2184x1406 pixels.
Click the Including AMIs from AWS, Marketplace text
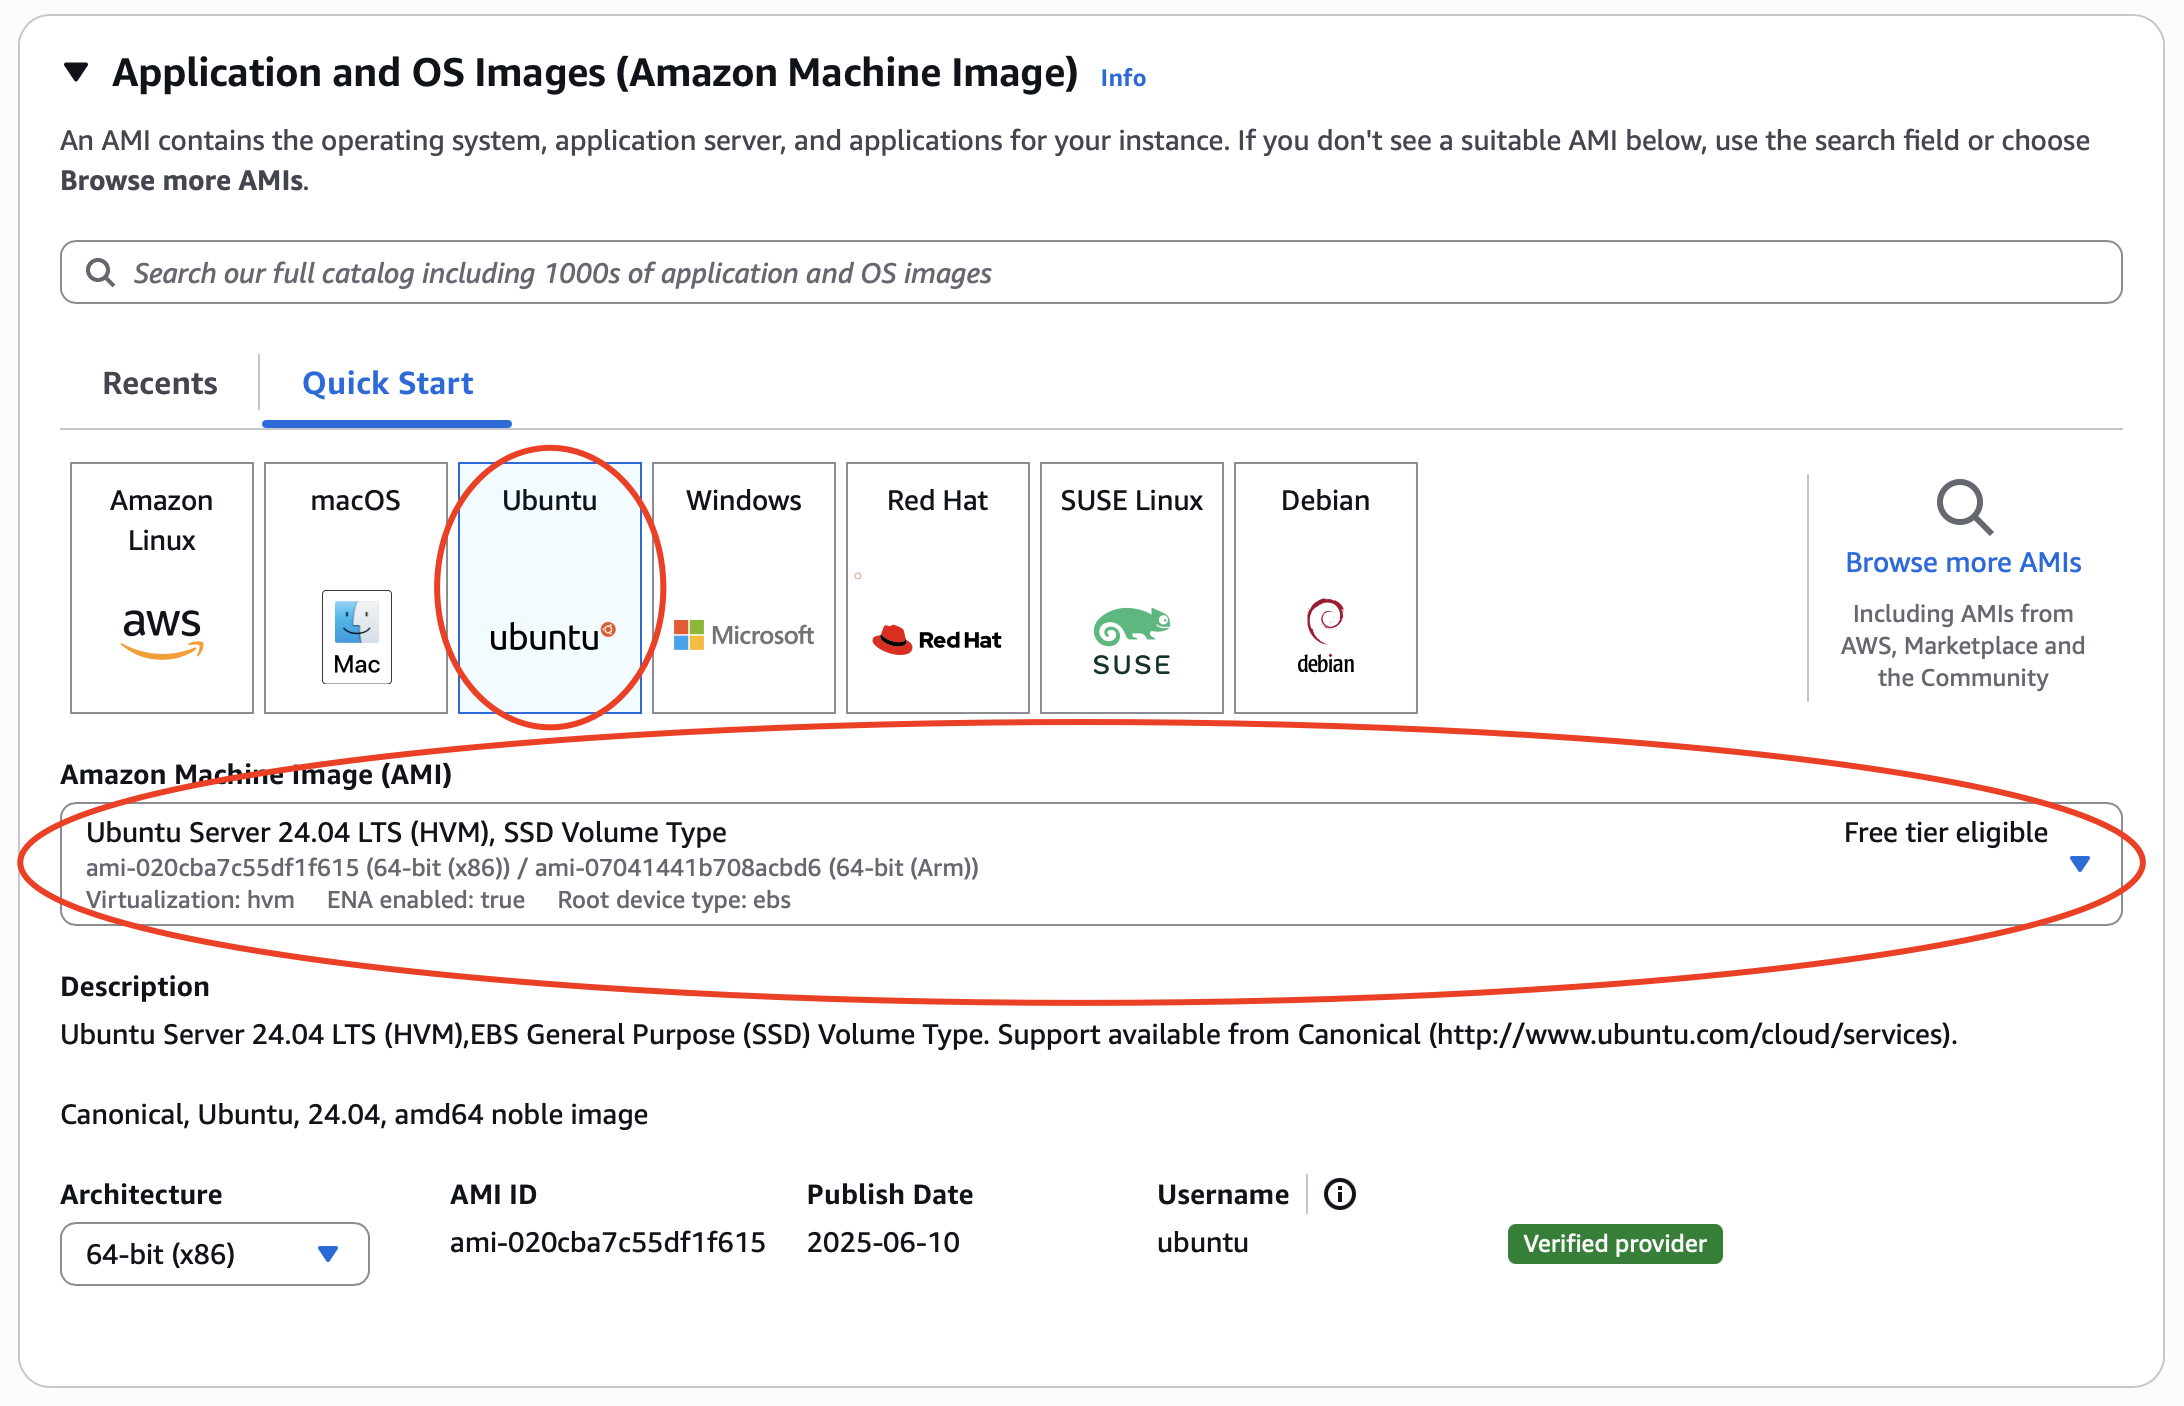pos(1963,645)
